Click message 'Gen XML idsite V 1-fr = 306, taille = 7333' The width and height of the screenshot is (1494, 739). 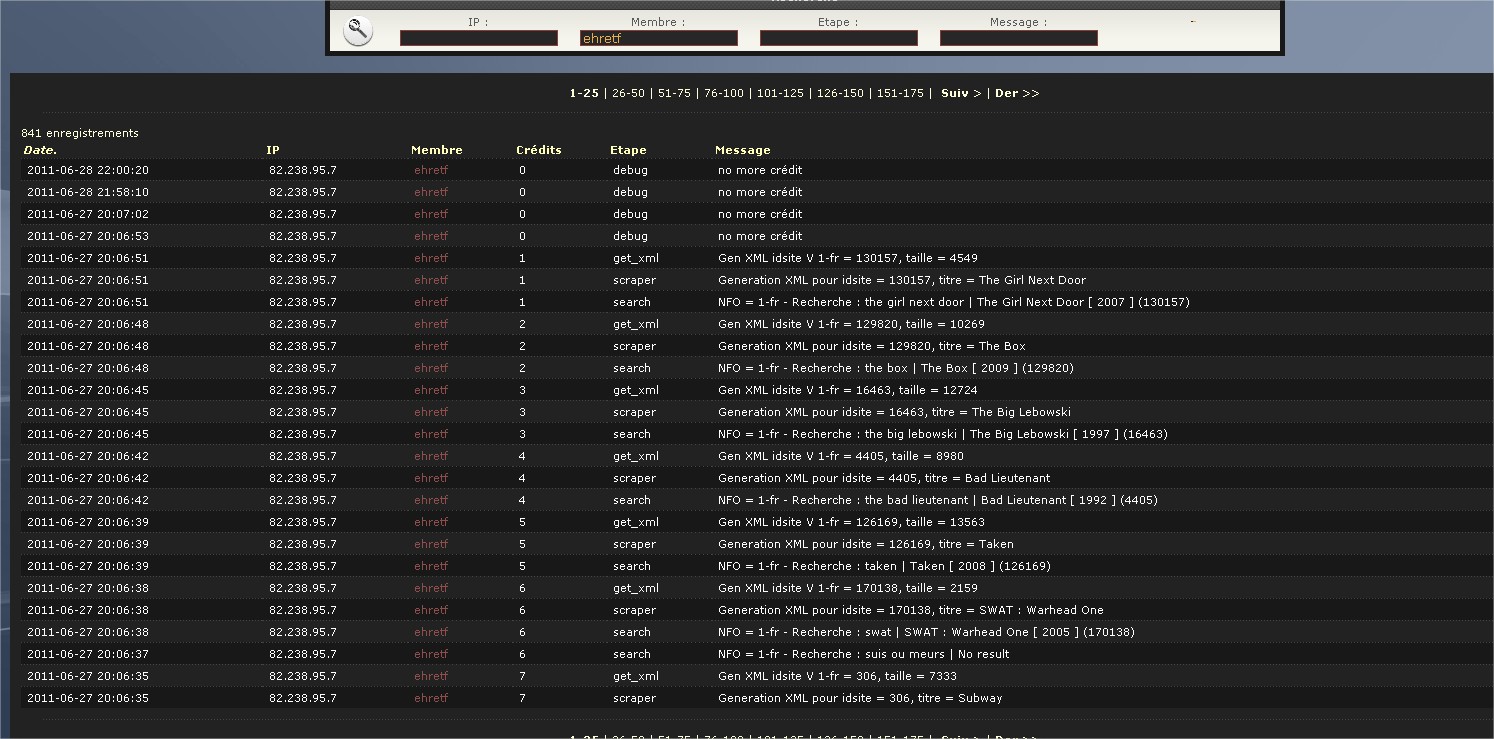837,676
